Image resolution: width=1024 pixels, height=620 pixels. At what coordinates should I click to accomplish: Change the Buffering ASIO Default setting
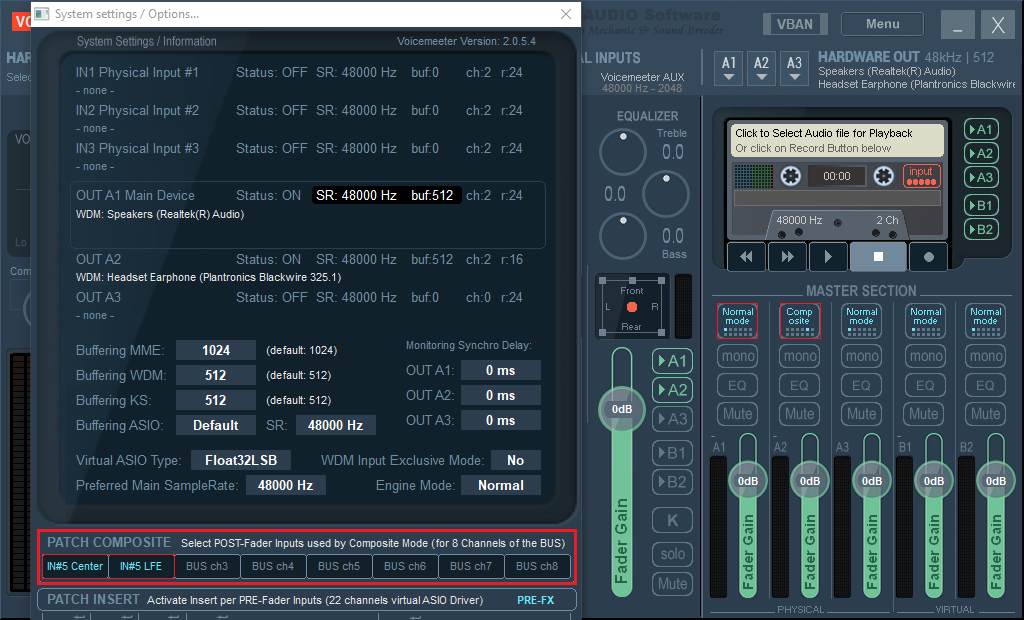coord(216,425)
